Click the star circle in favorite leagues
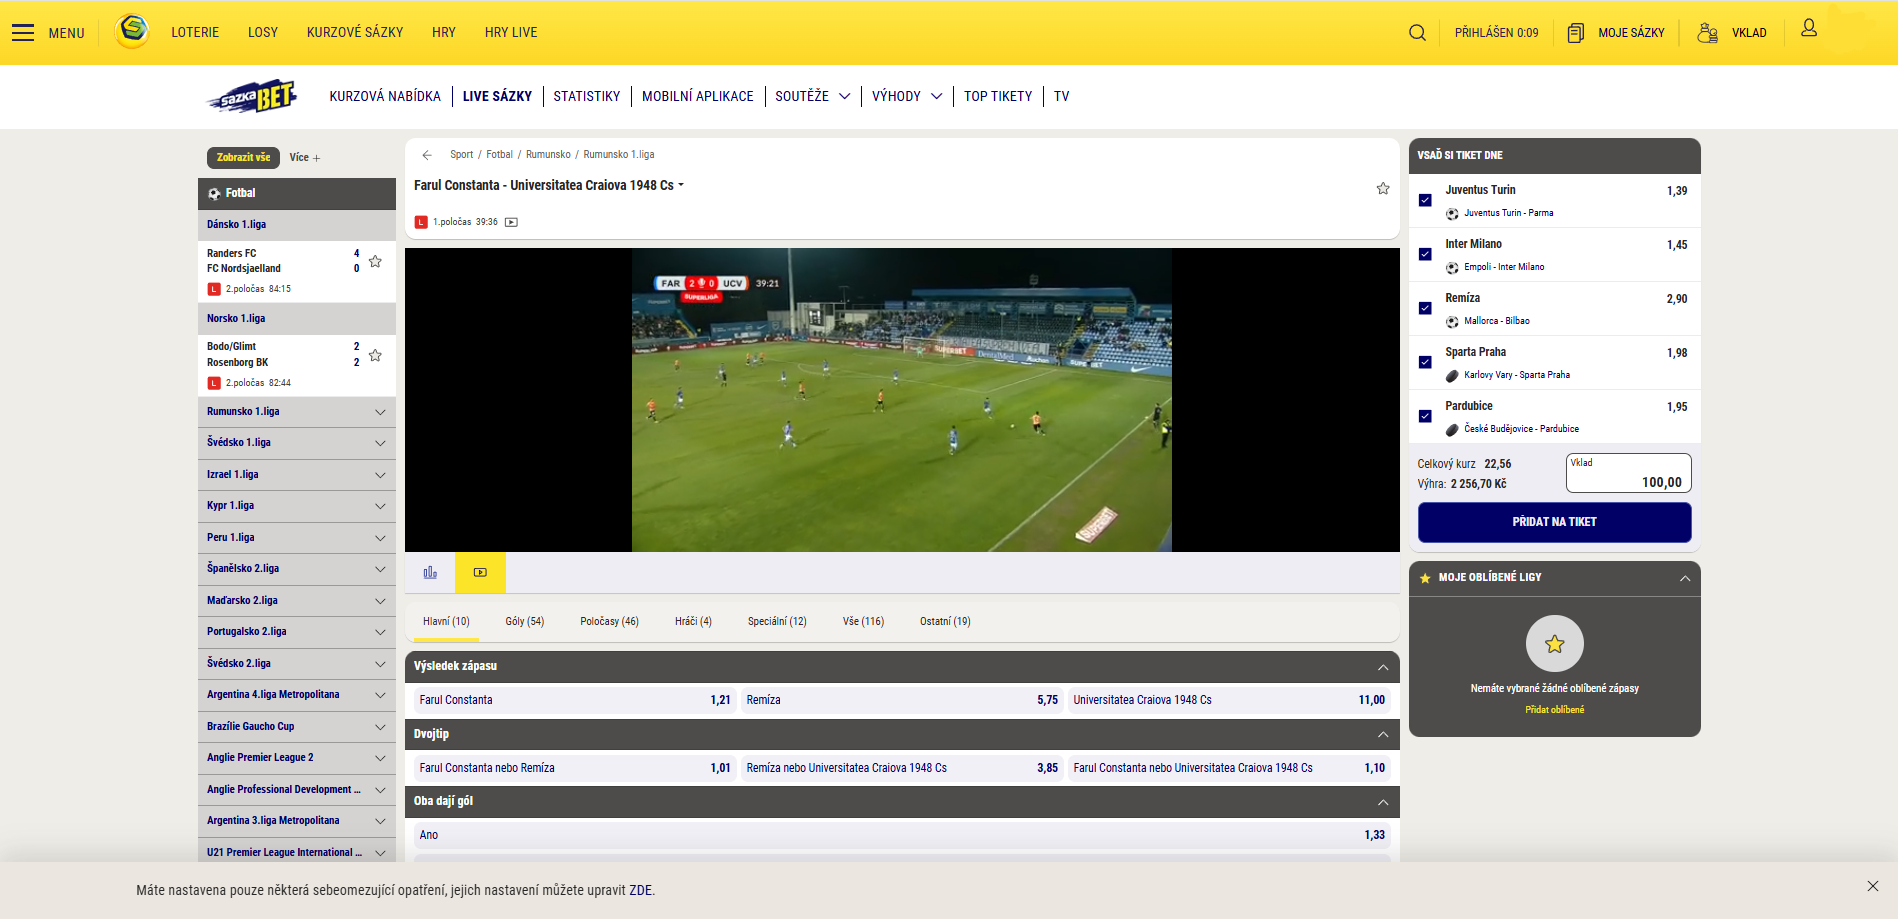The image size is (1898, 919). click(x=1554, y=643)
